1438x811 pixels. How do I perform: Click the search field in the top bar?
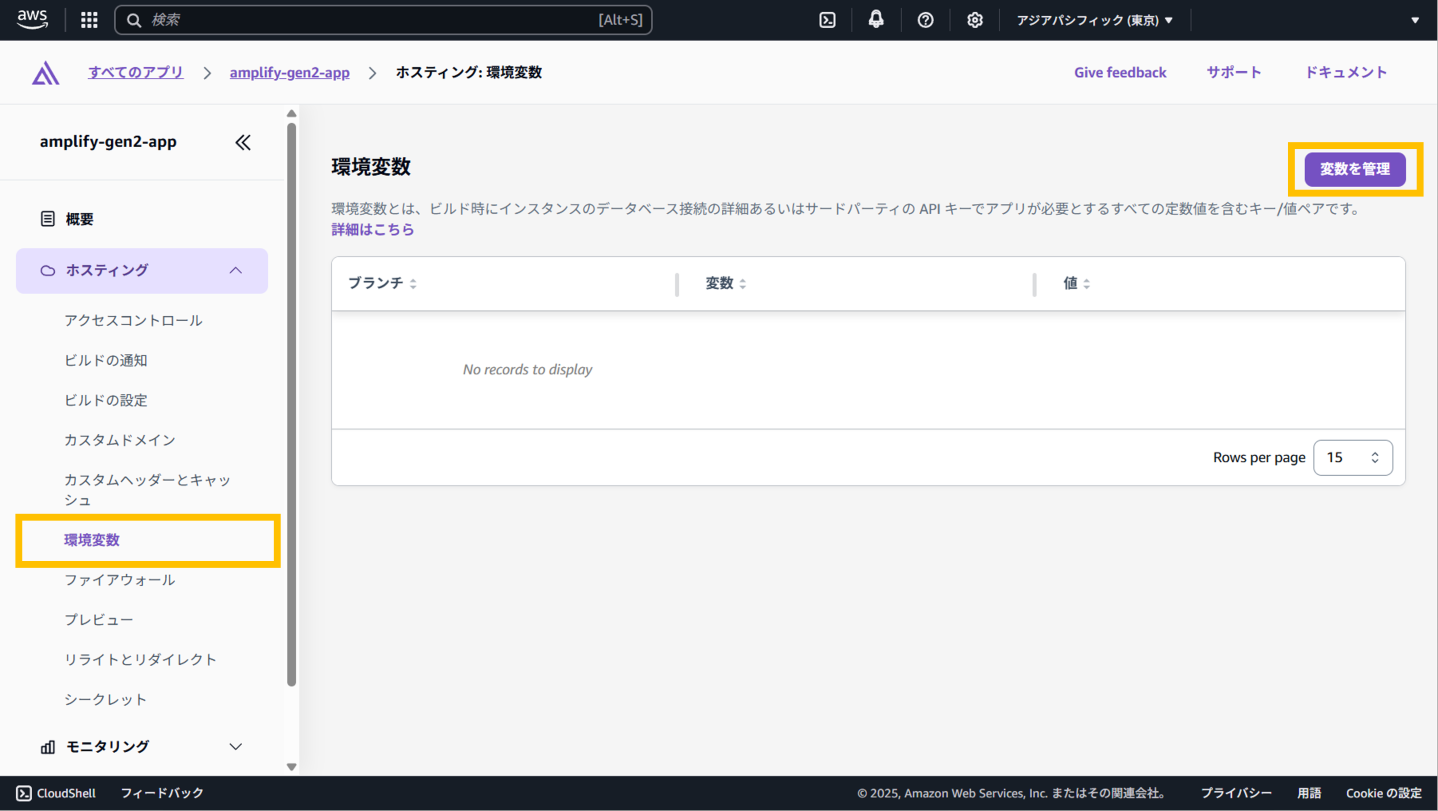click(383, 20)
